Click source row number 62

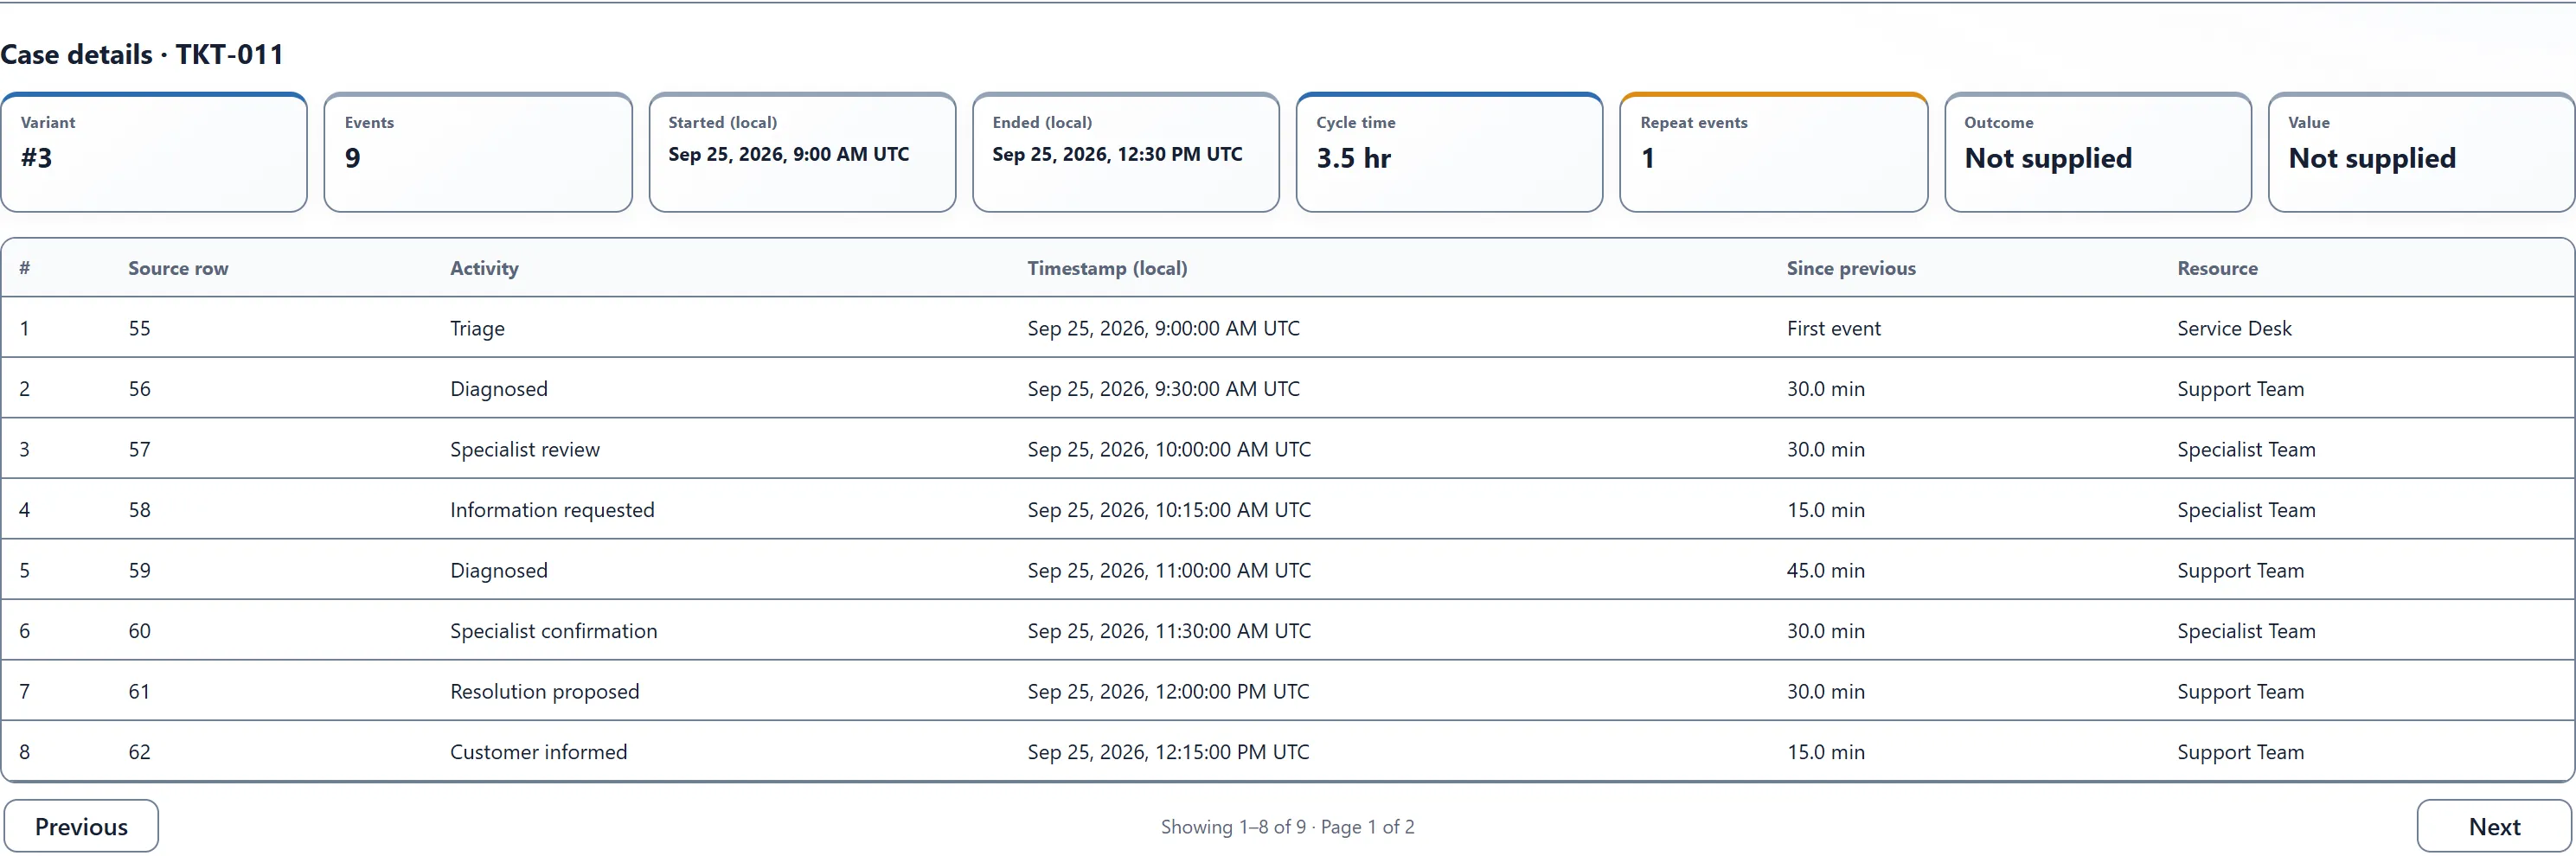pos(139,752)
